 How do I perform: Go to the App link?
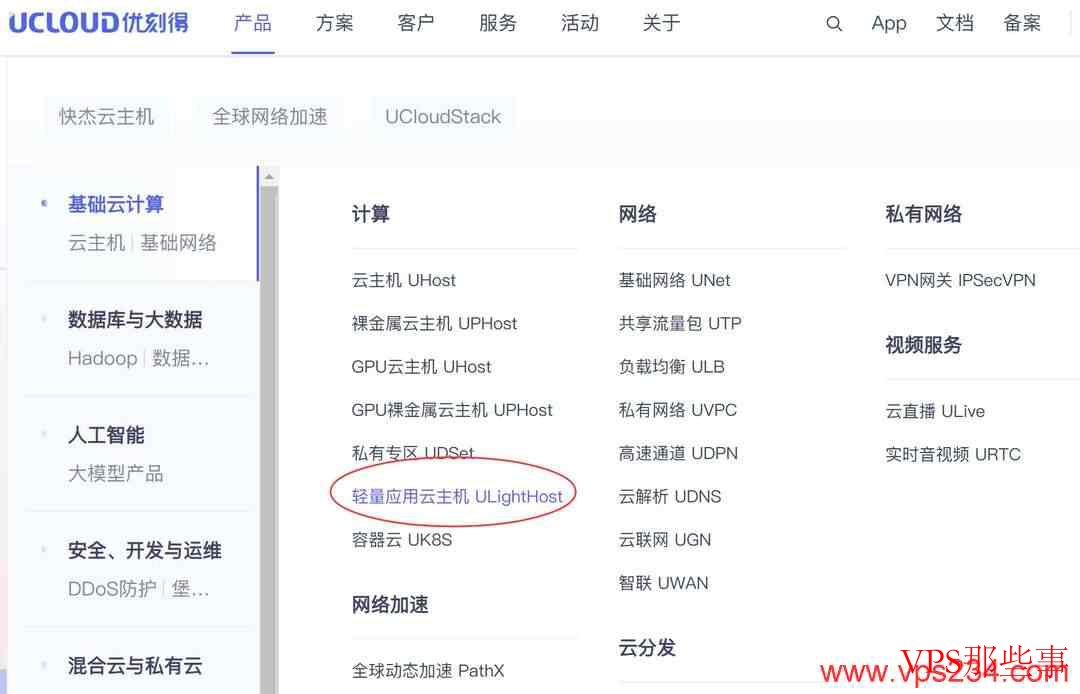click(x=889, y=23)
